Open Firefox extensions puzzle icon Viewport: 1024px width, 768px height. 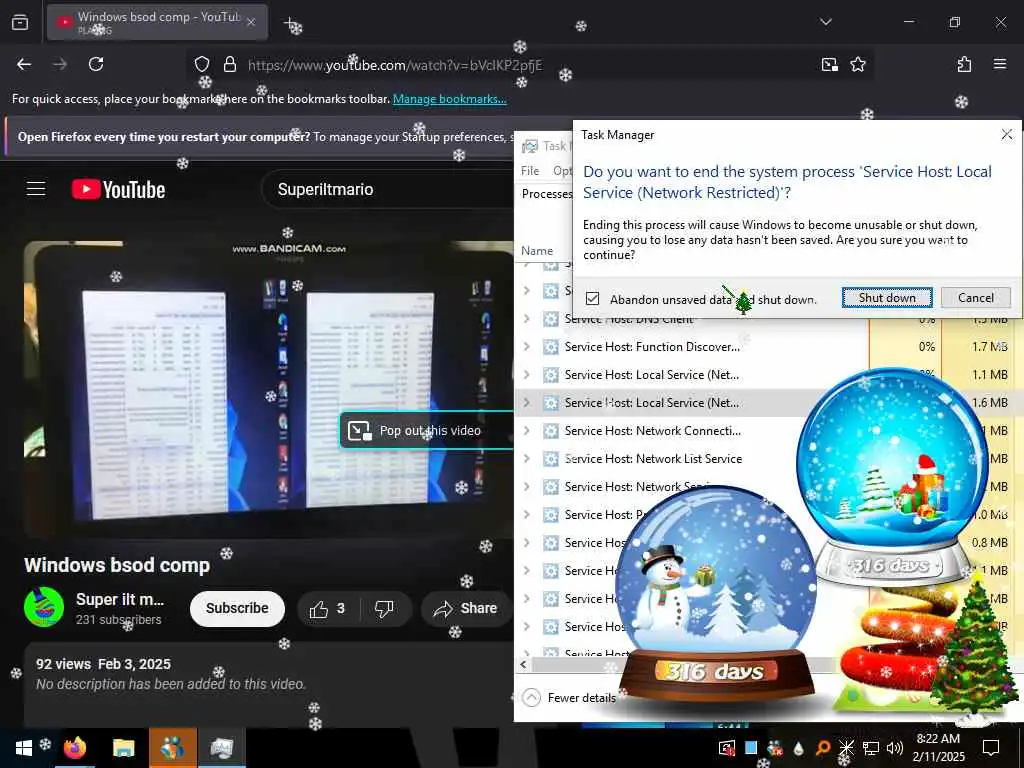coord(964,64)
